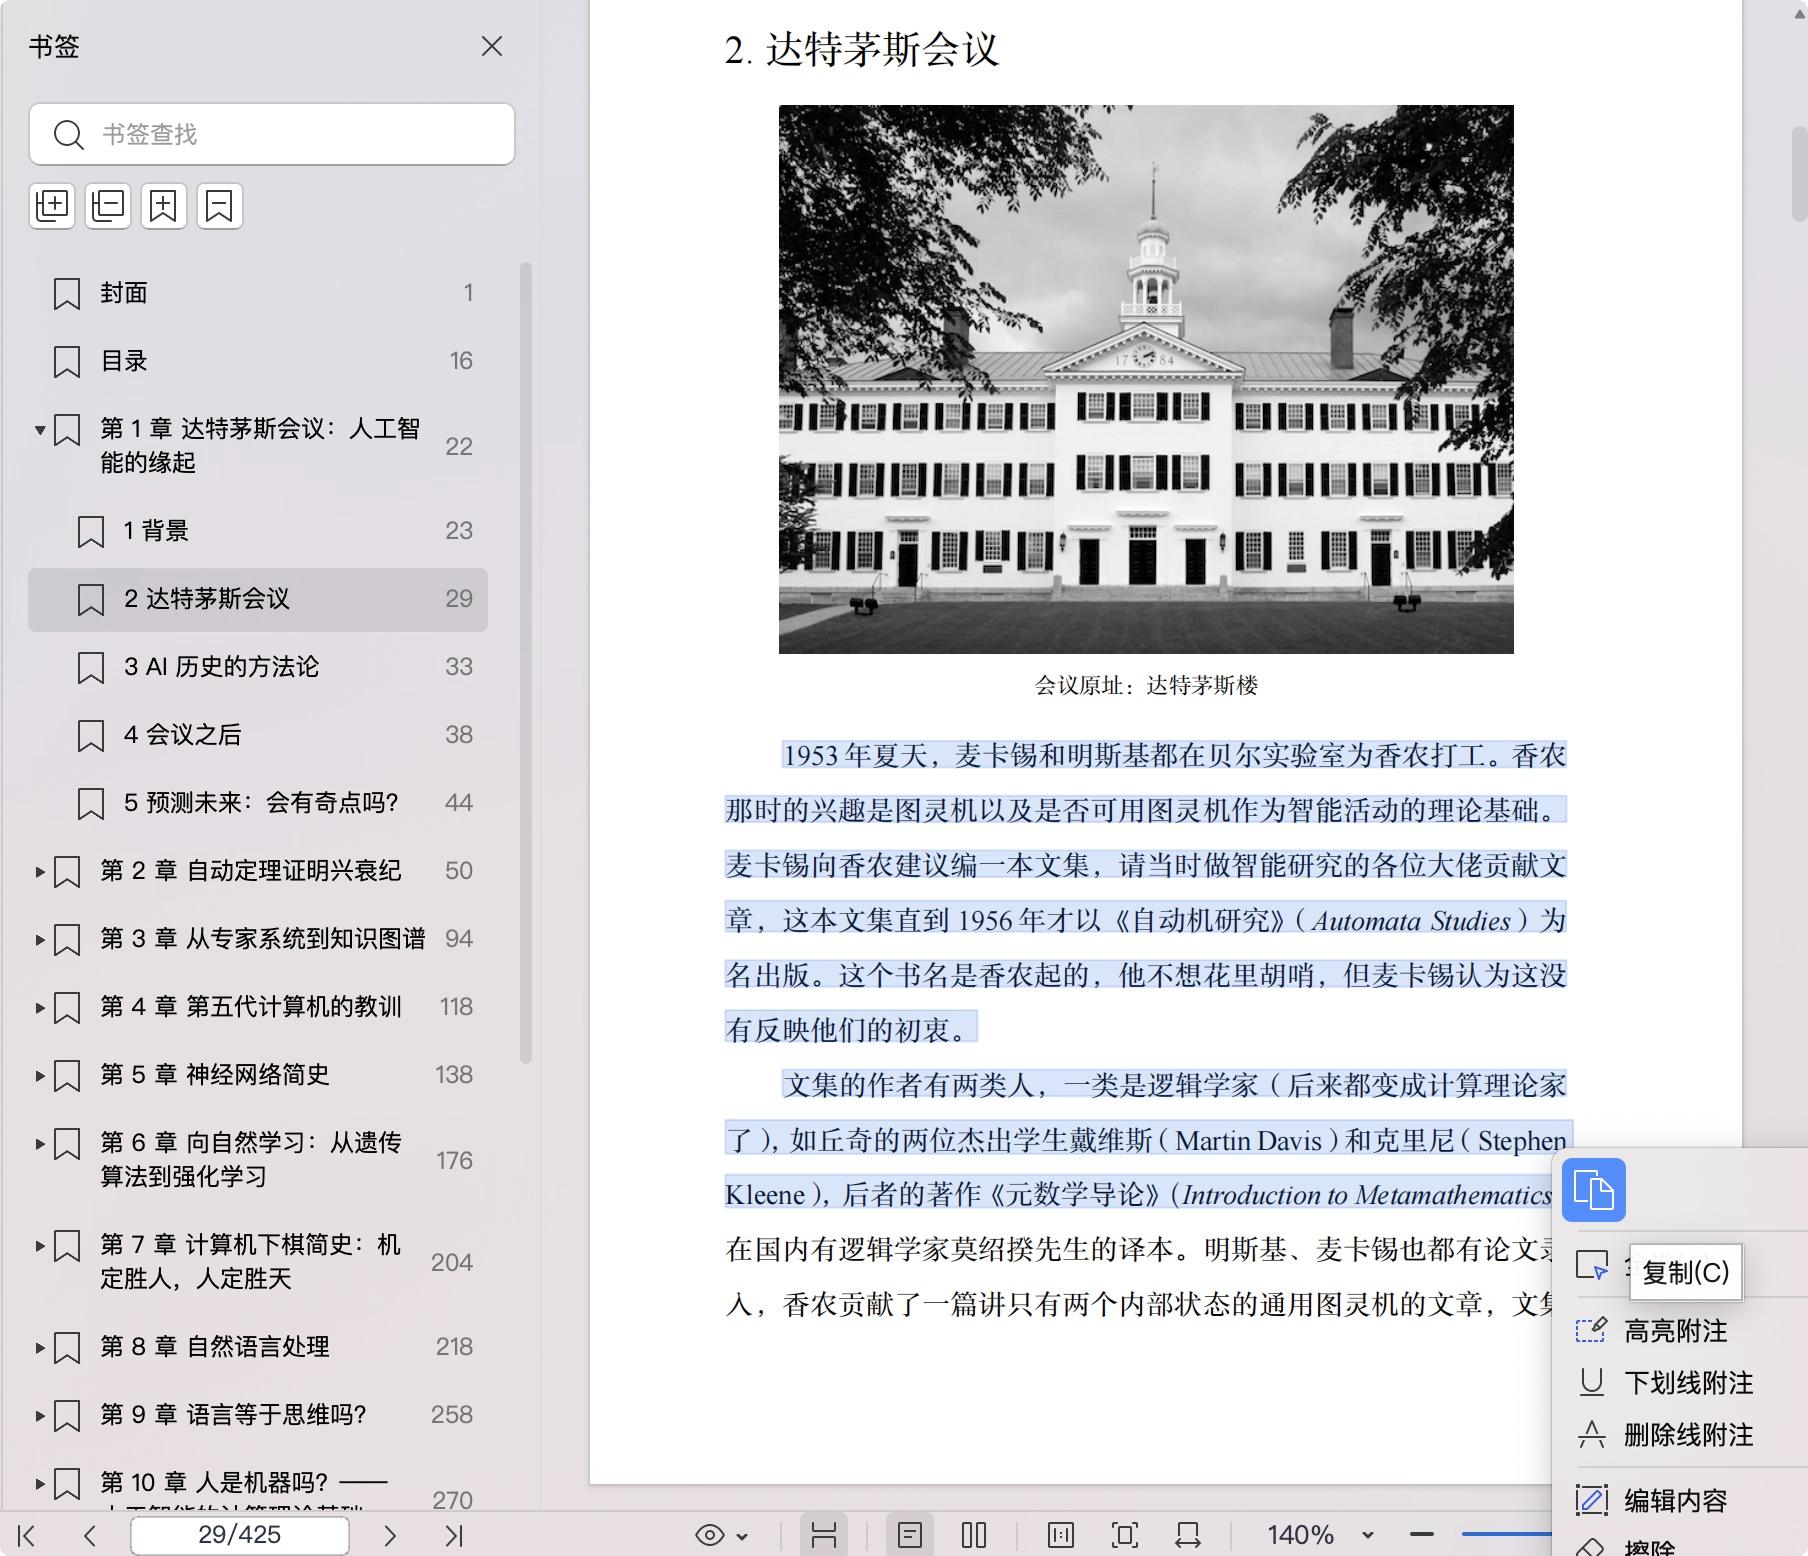Select bookmark 2 达特茅斯会议
The height and width of the screenshot is (1556, 1808).
258,599
